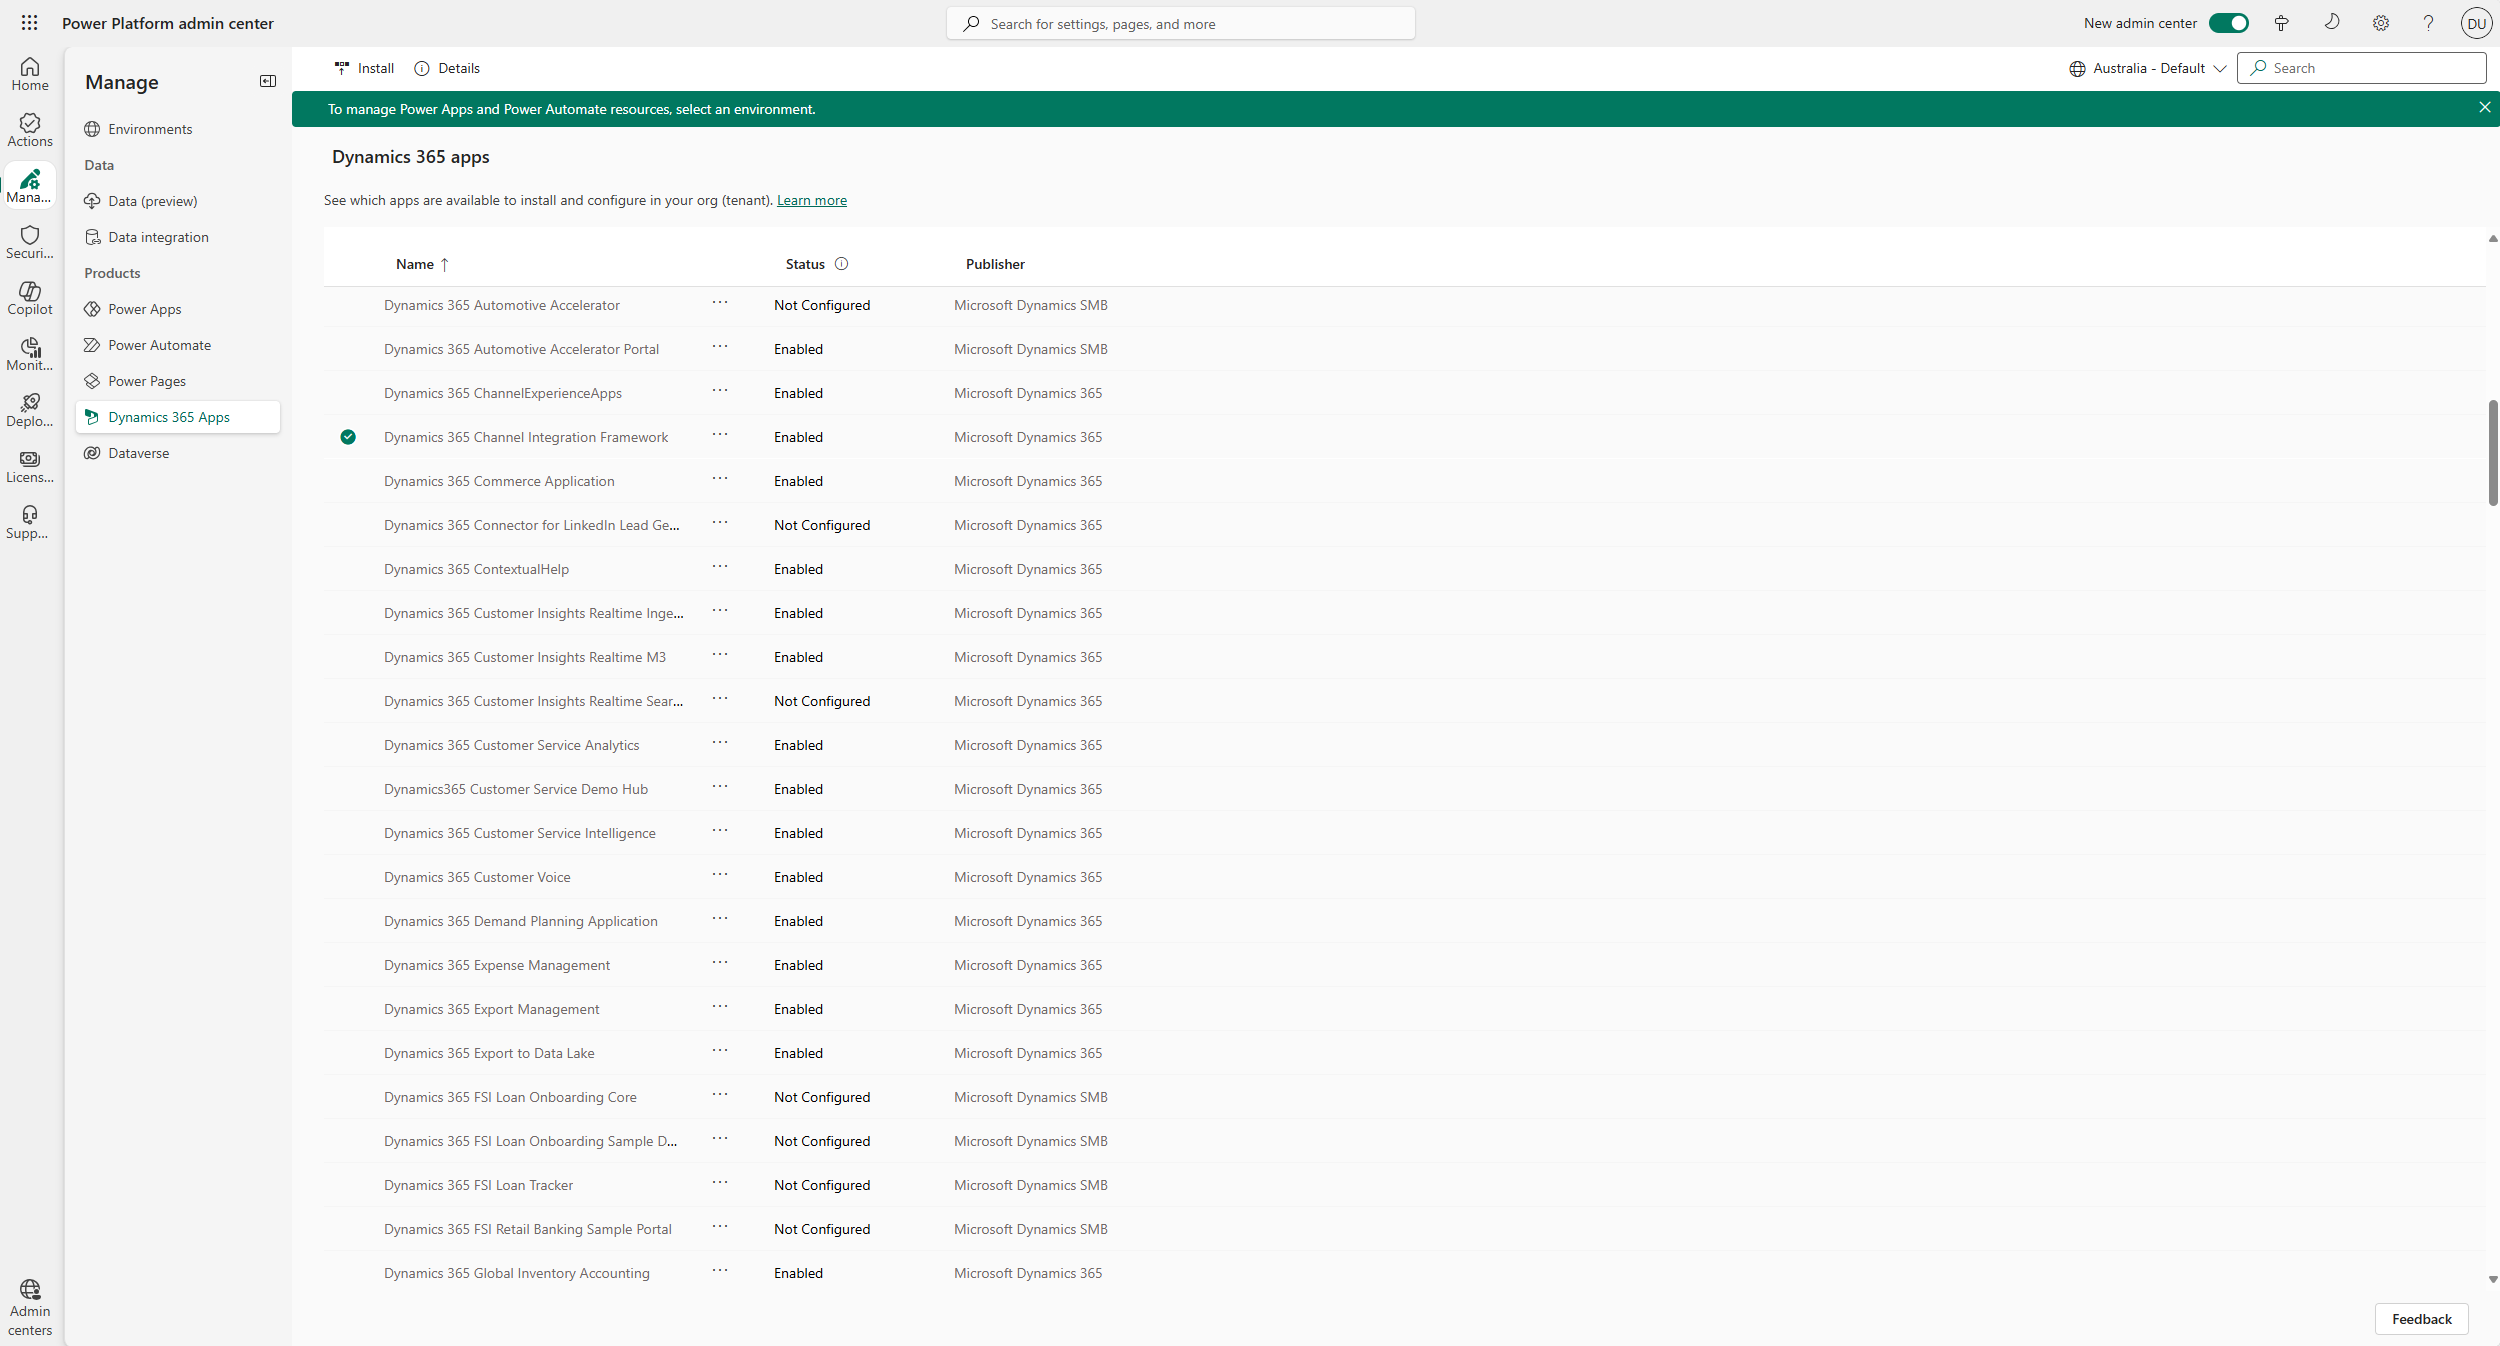
Task: Open Dataverse in the Manage menu
Action: pos(138,453)
